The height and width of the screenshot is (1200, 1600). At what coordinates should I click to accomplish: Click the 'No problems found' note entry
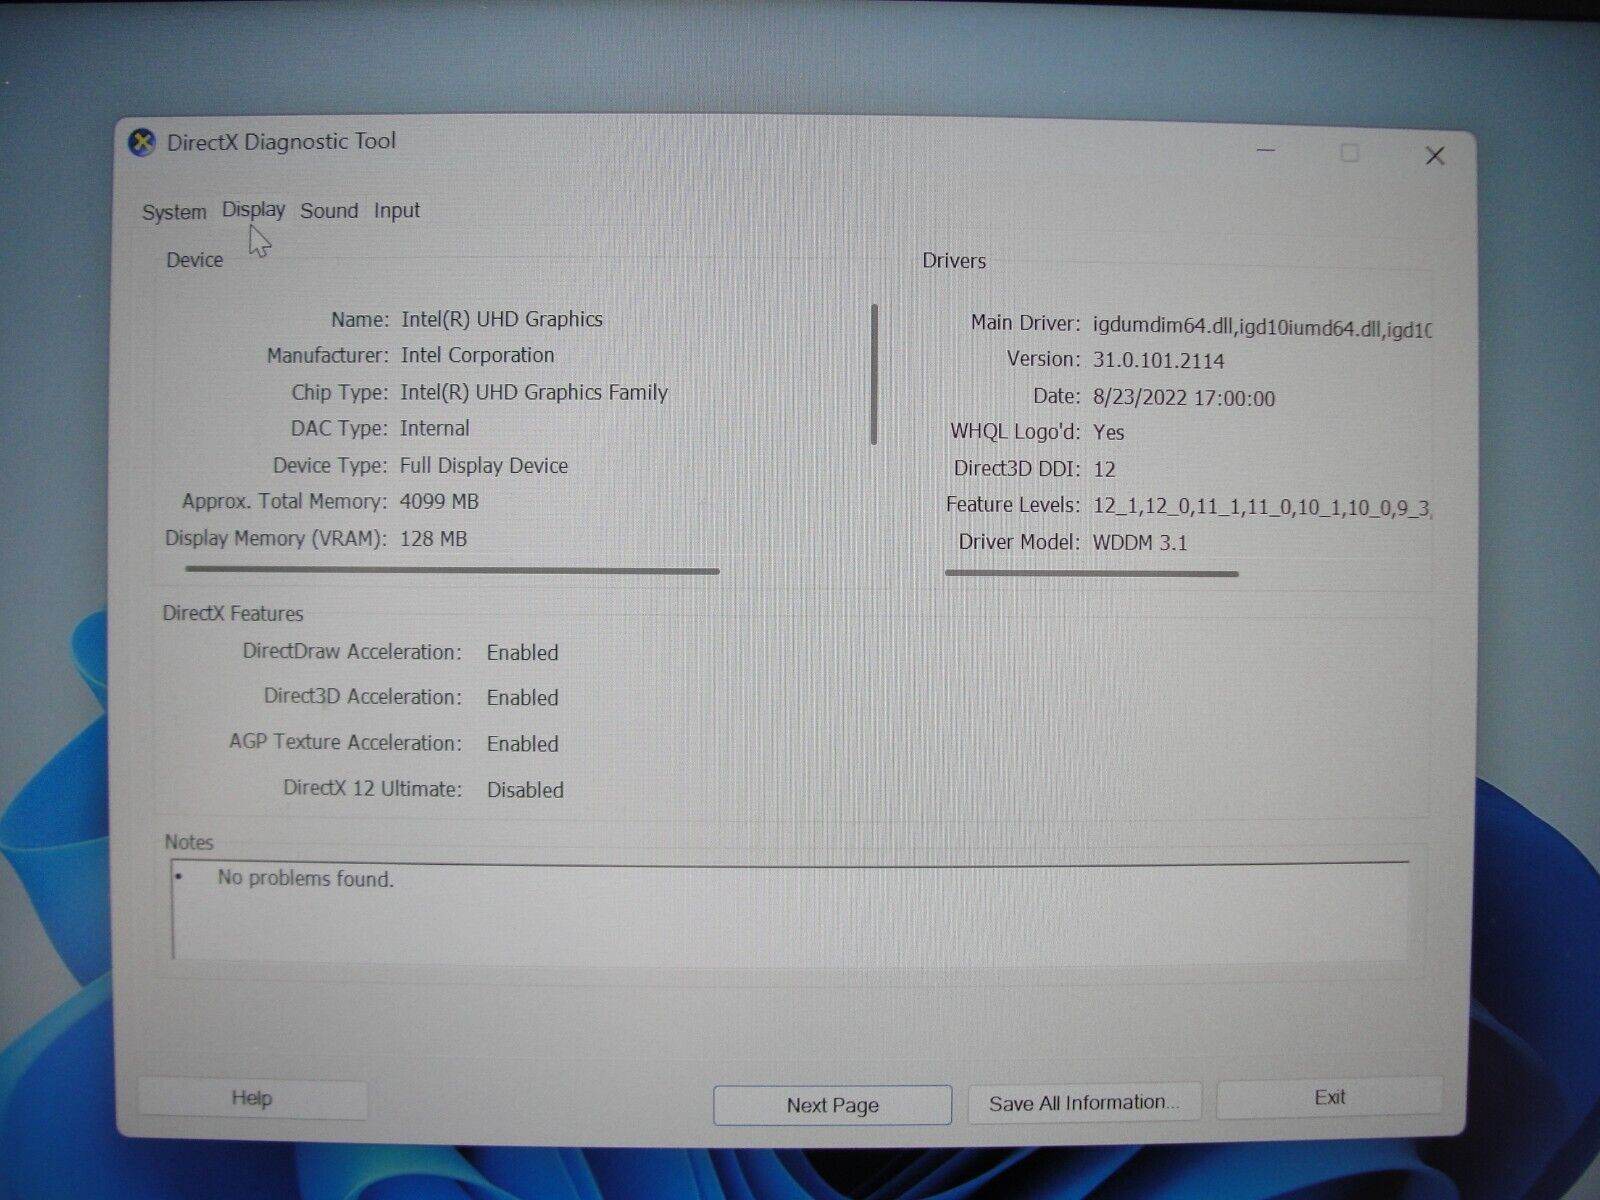(304, 881)
